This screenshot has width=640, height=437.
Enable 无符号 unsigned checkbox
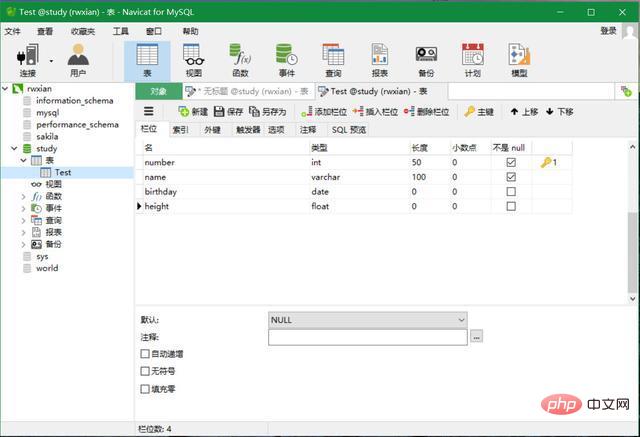coord(145,371)
